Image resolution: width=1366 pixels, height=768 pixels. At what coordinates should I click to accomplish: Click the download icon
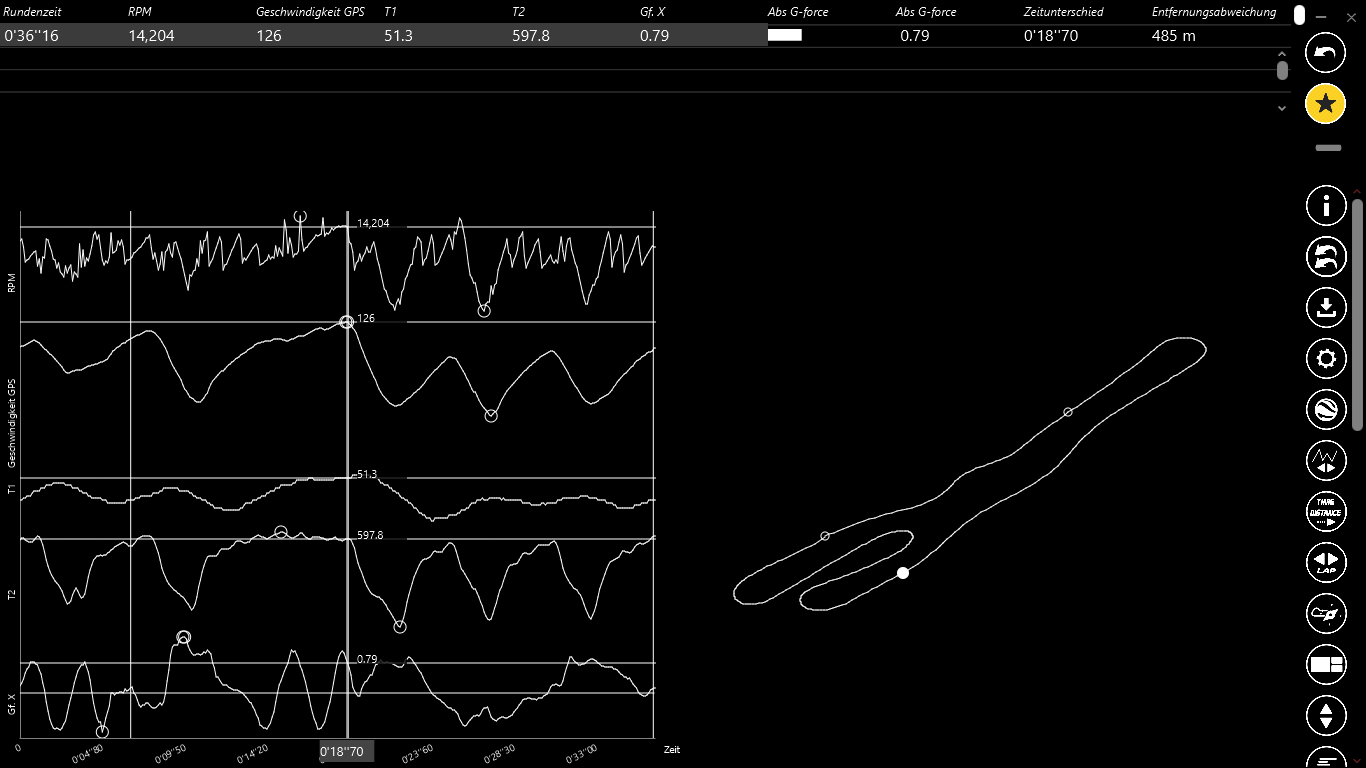[x=1326, y=307]
